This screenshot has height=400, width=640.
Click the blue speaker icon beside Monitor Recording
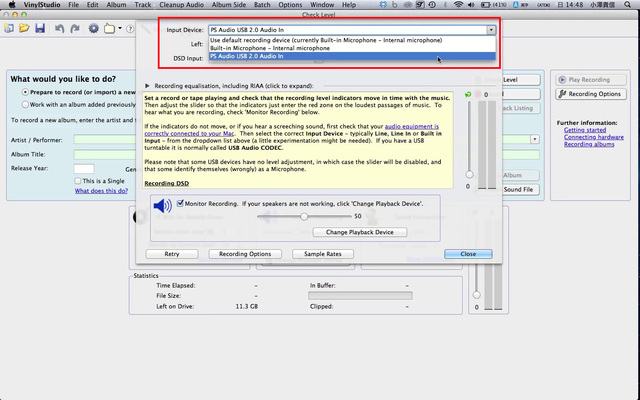point(162,206)
